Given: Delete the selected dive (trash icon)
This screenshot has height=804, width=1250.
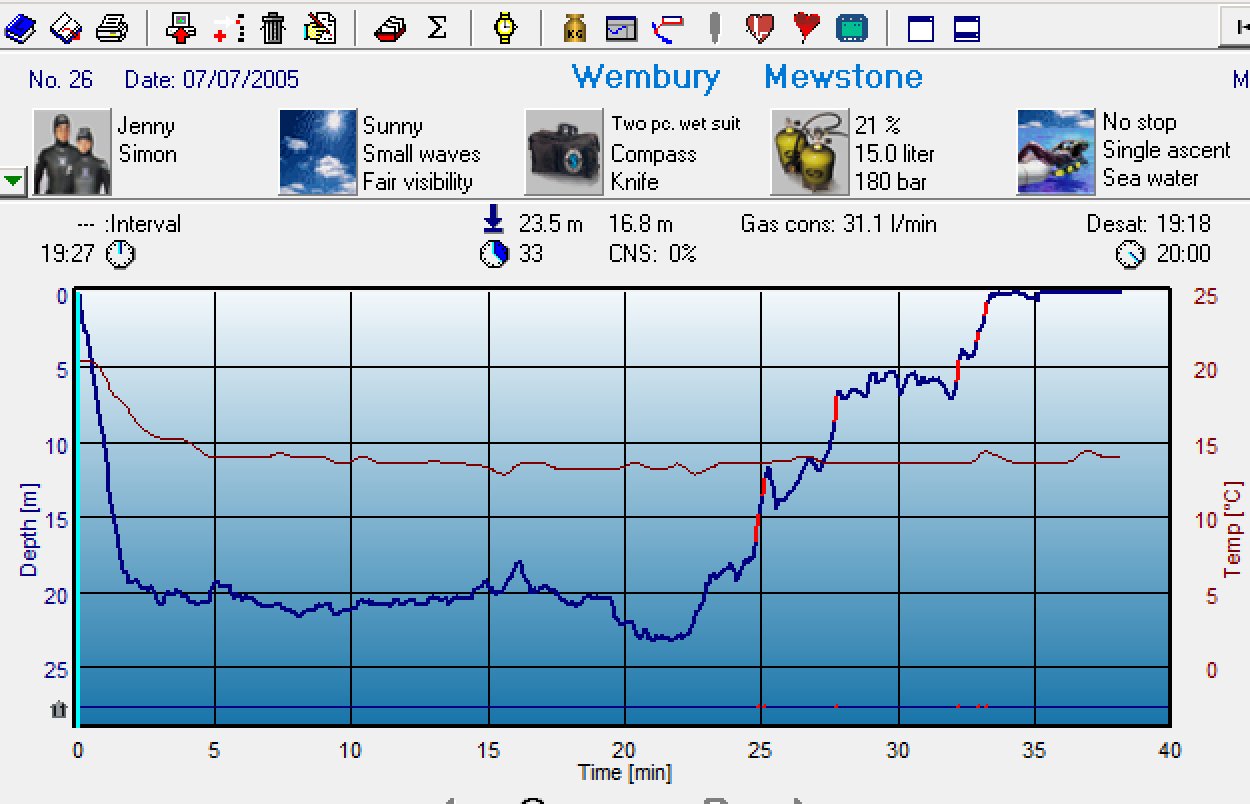Looking at the screenshot, I should pyautogui.click(x=271, y=27).
